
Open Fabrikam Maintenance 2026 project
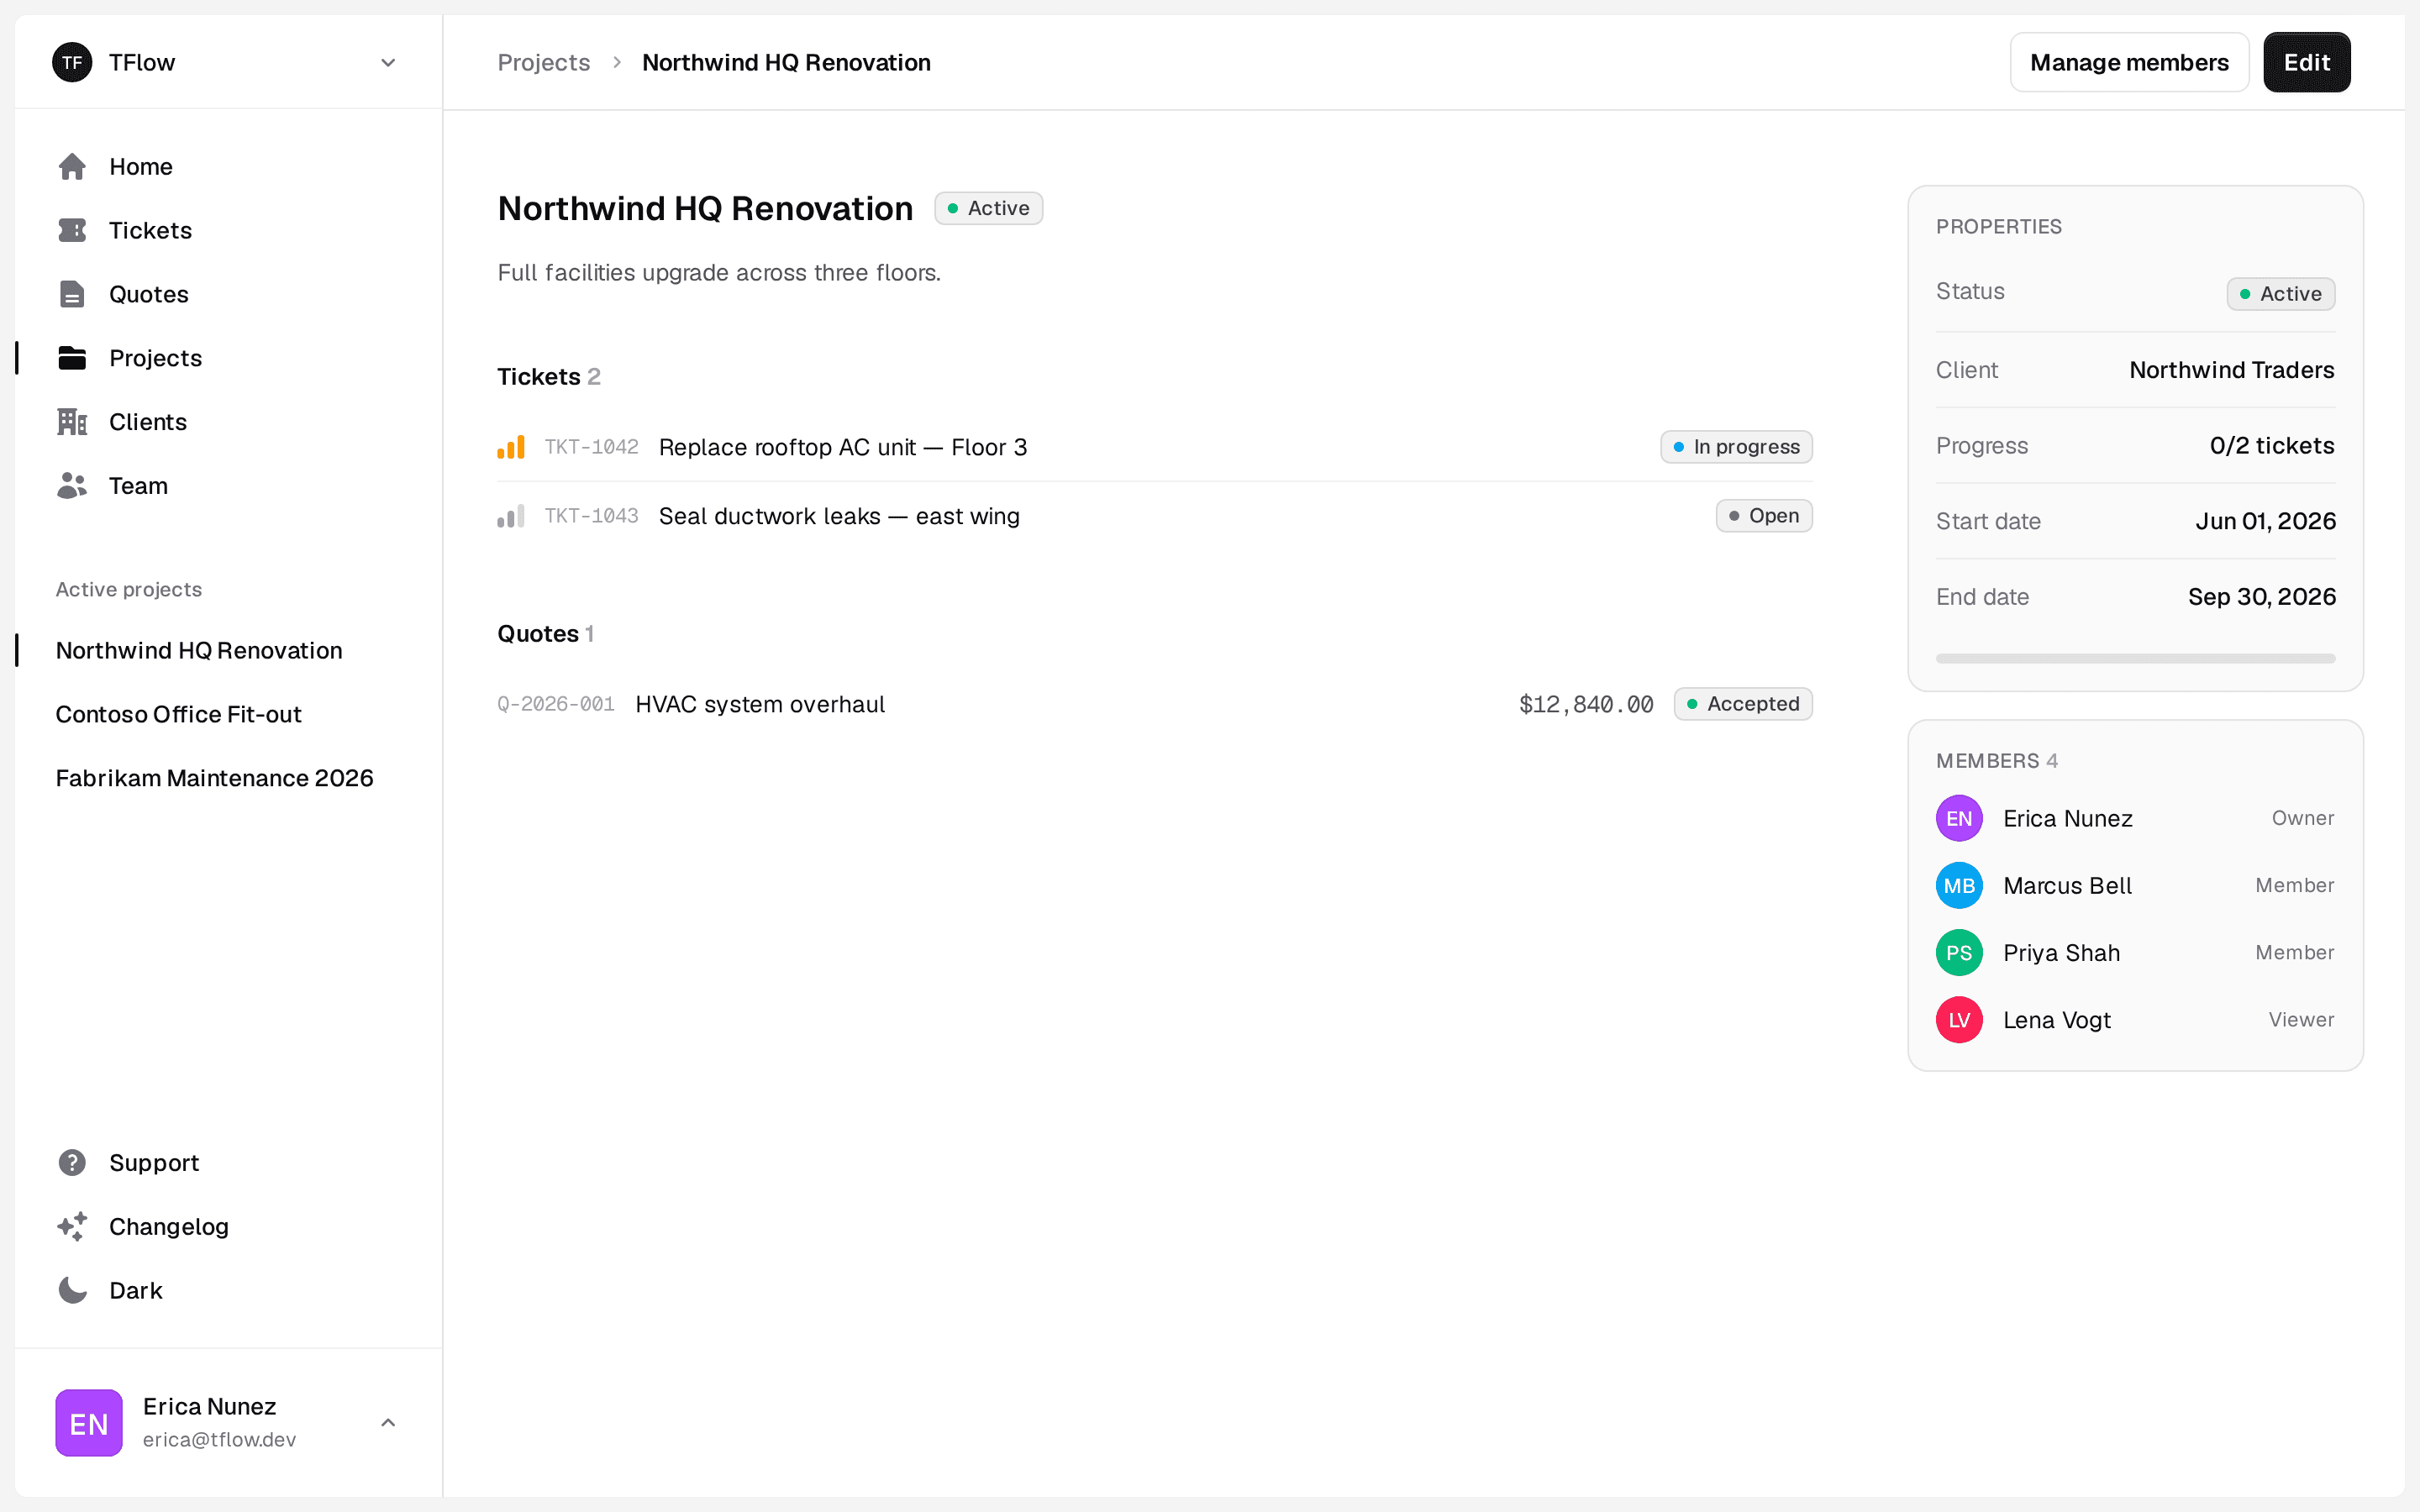(228, 778)
